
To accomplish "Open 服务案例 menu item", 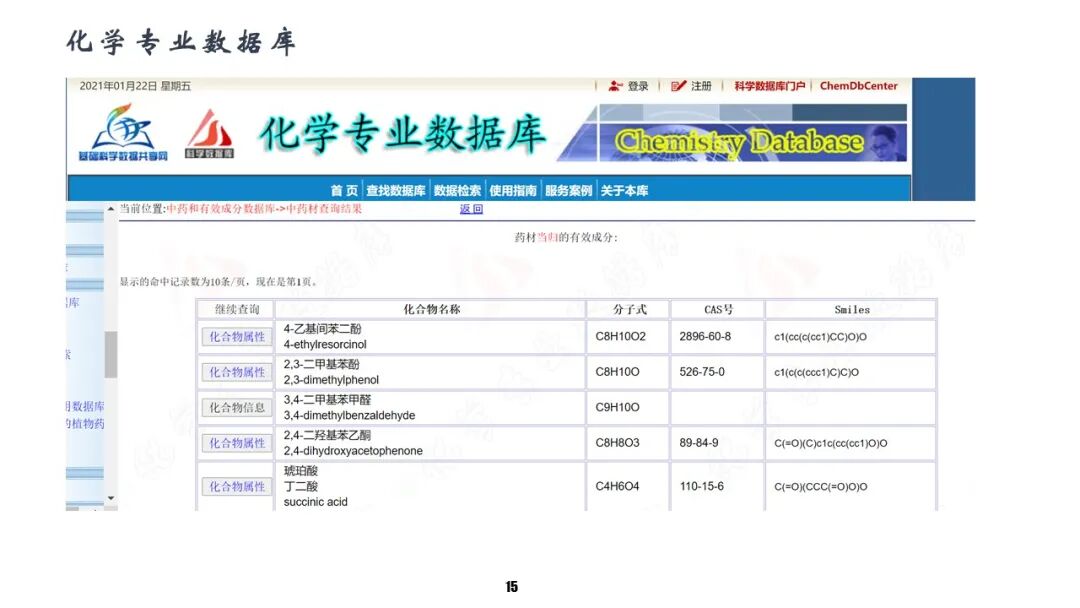I will (x=568, y=191).
